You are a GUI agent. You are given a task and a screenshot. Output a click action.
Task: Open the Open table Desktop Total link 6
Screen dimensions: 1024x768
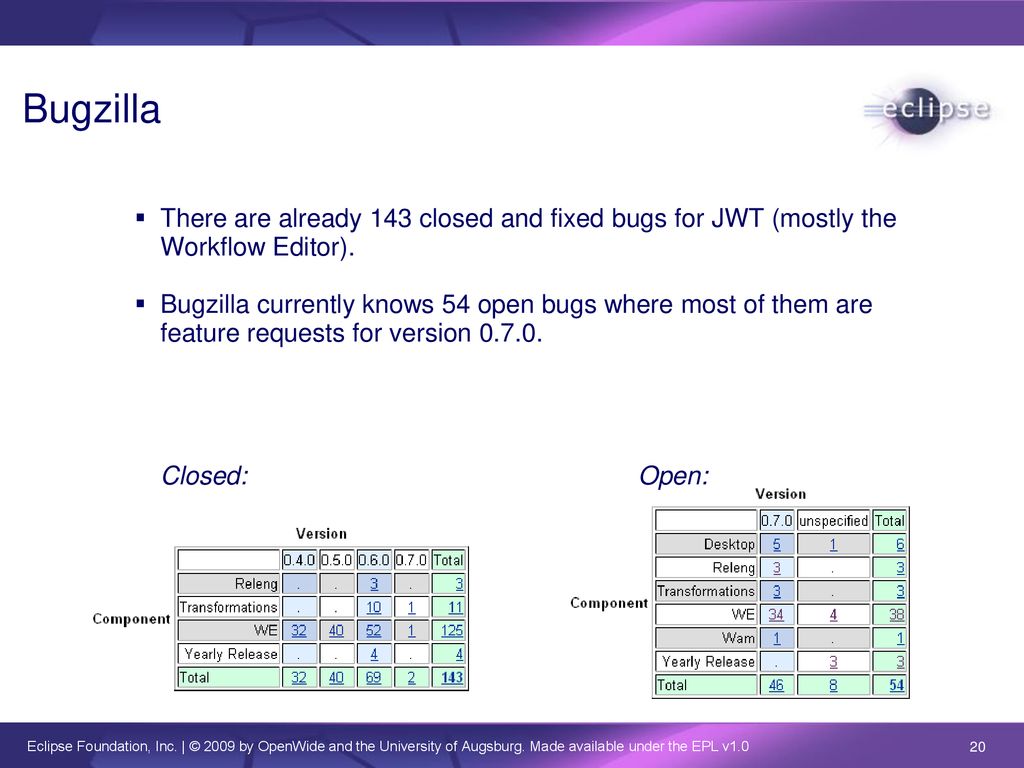click(x=900, y=545)
